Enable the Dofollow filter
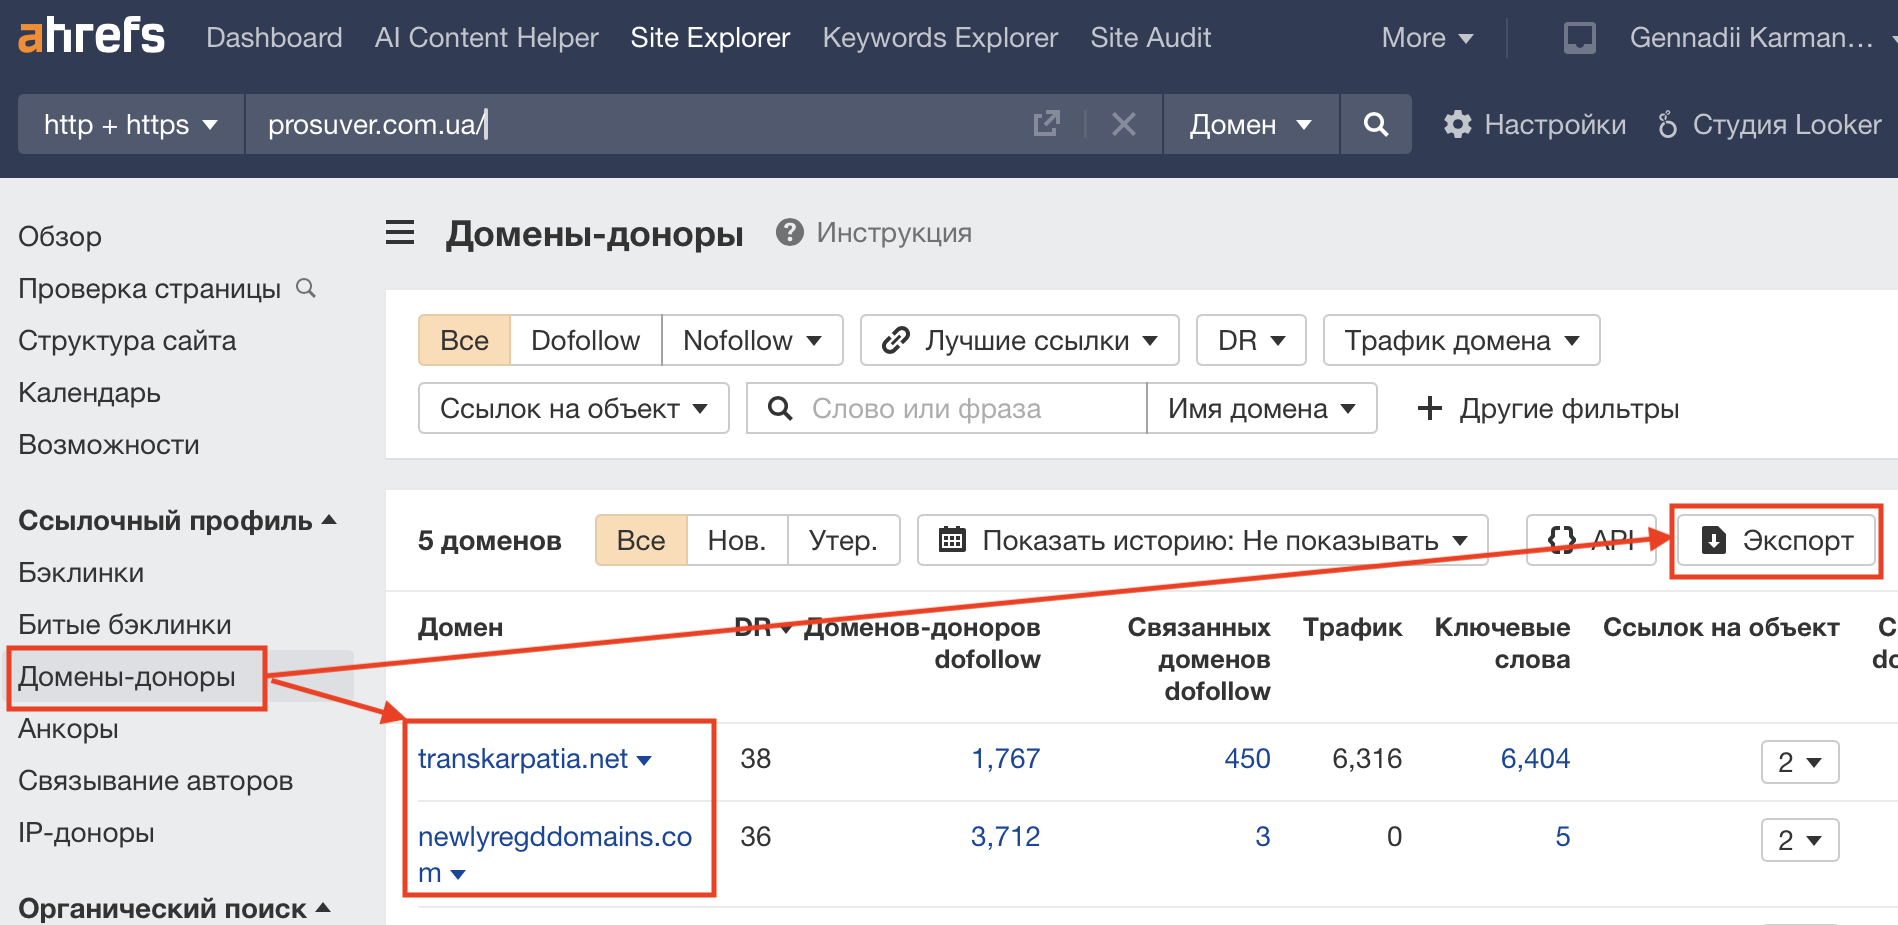 [585, 340]
